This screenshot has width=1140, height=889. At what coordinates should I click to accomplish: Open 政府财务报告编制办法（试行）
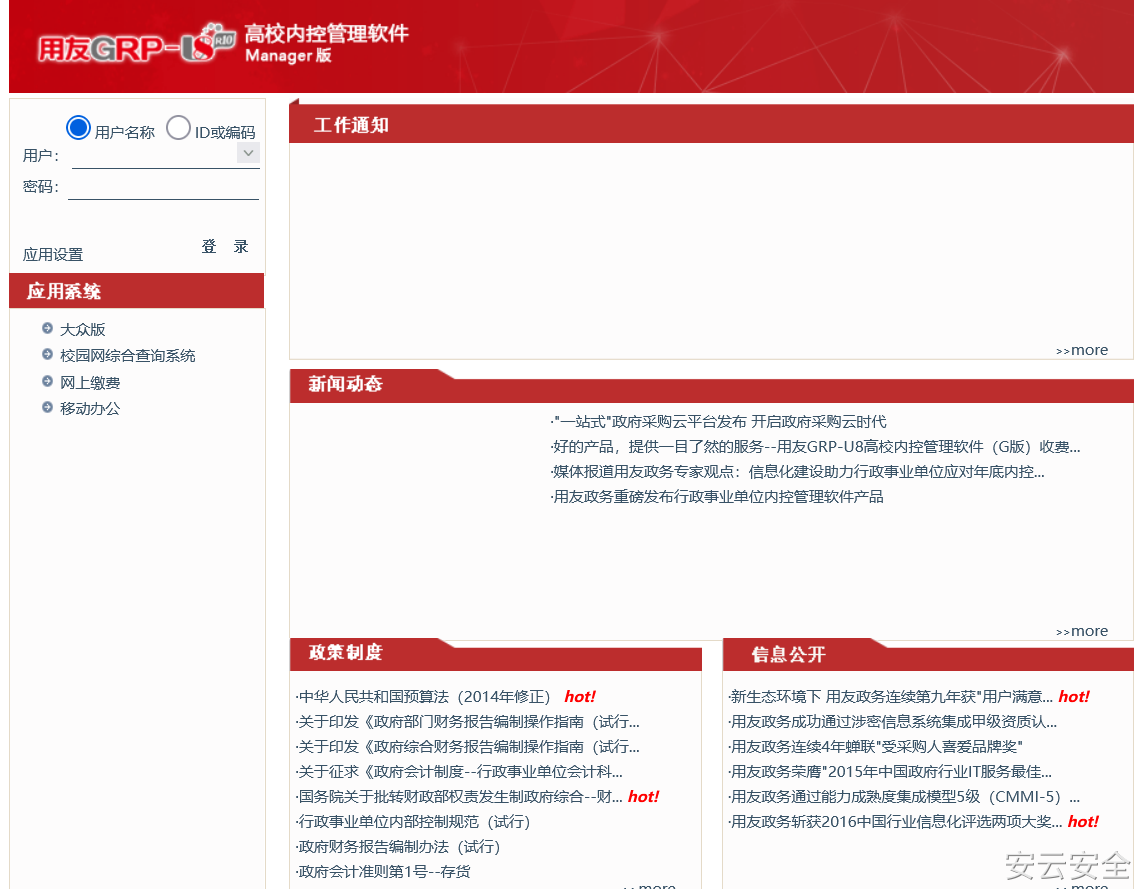tap(398, 846)
